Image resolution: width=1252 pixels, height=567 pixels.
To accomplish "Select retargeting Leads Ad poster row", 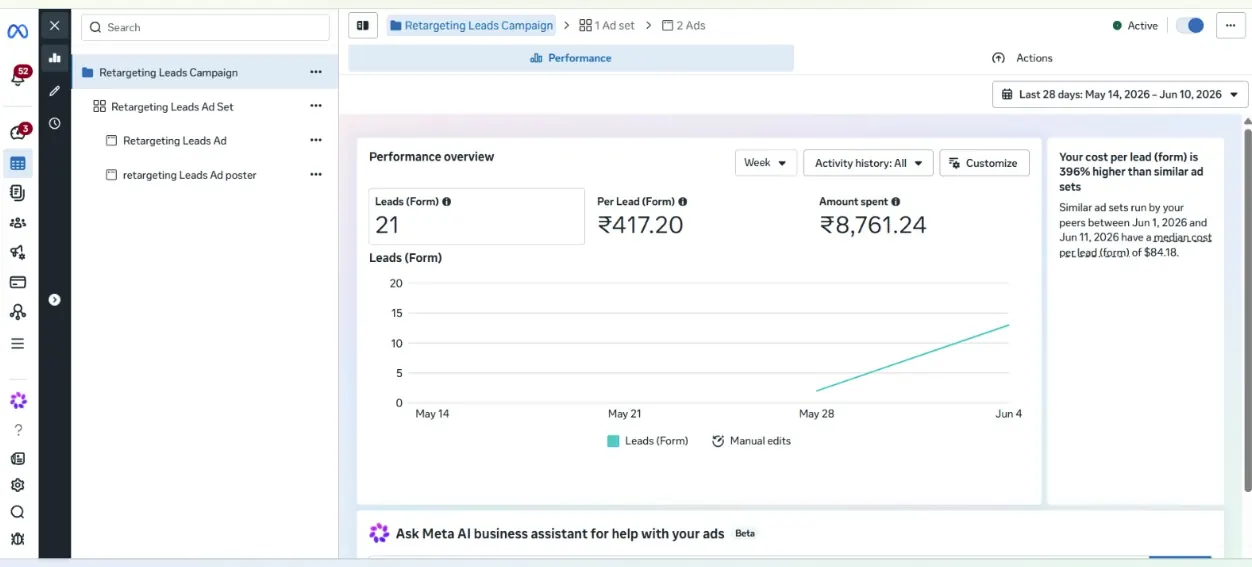I will point(204,175).
